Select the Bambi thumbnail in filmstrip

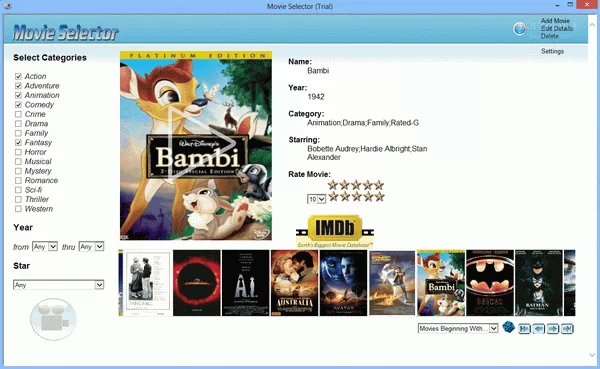(441, 283)
